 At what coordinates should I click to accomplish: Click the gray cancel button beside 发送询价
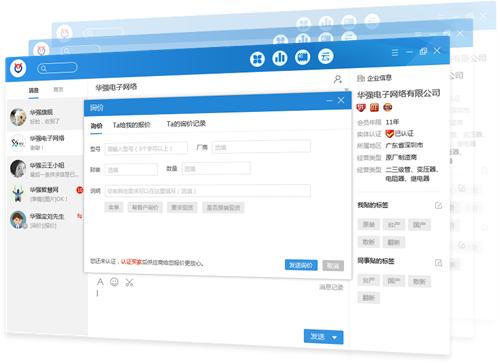point(333,266)
